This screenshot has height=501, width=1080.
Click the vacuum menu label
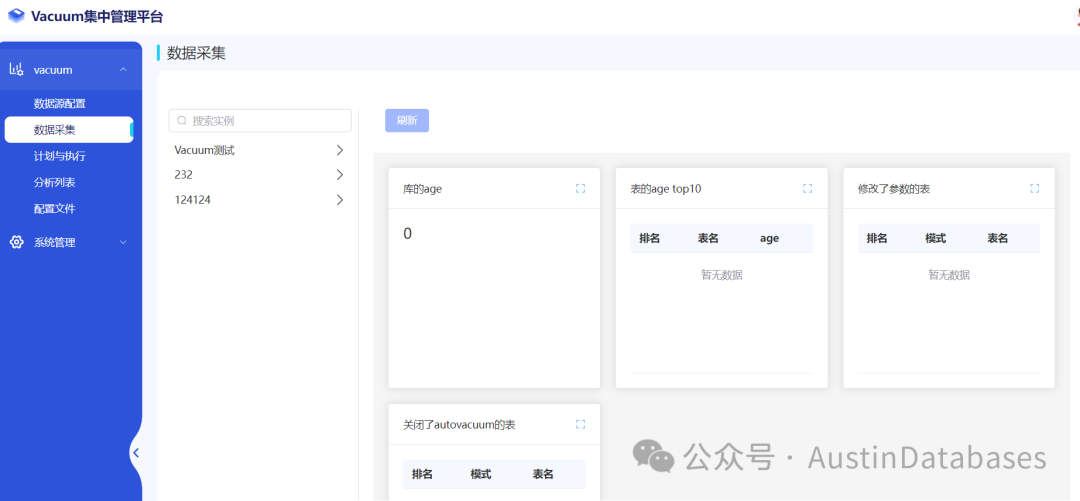pos(53,70)
